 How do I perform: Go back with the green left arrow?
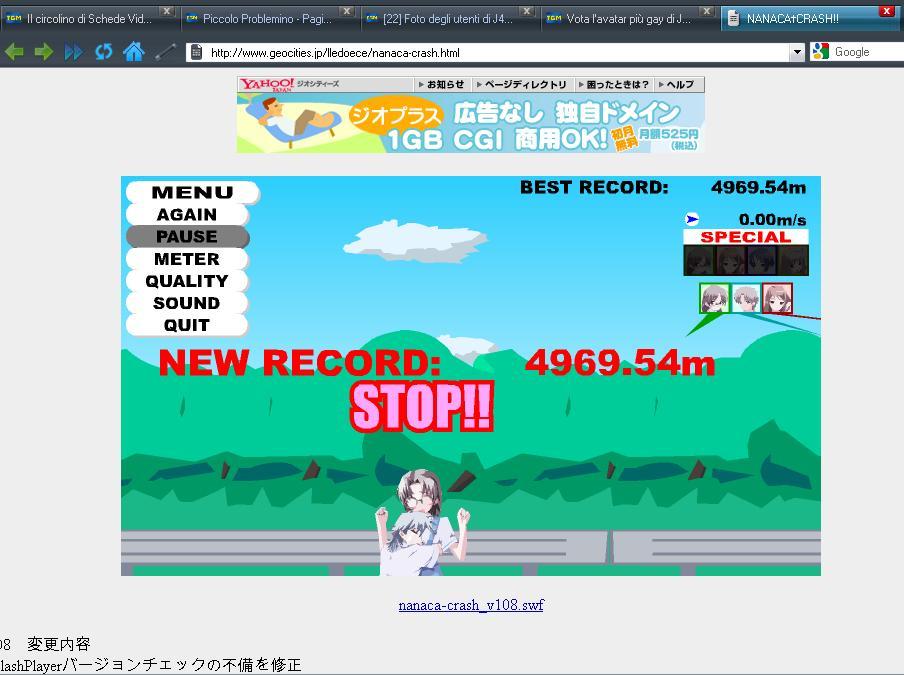14,52
